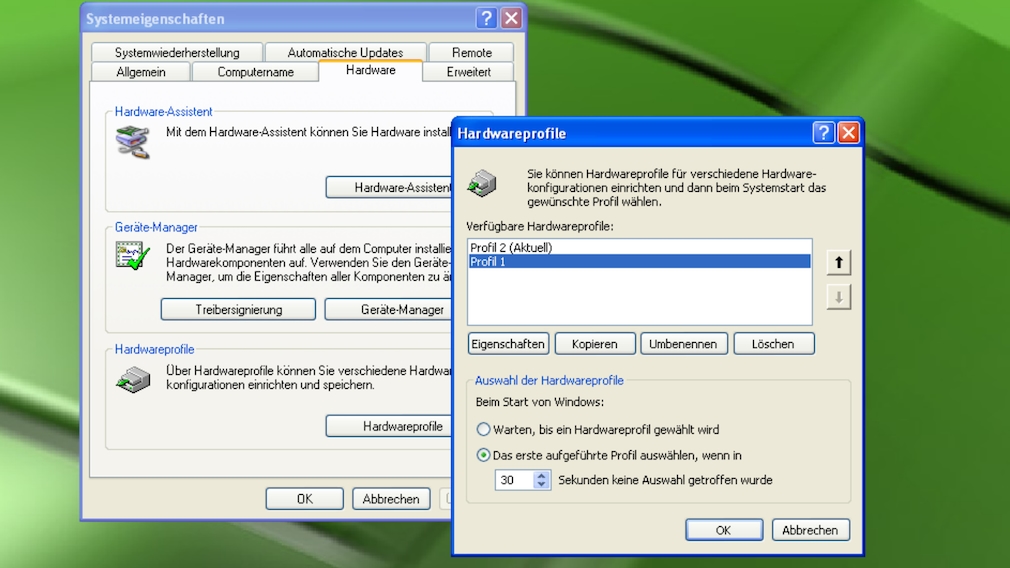Select 'Profil 2 (Aktuell)' in the list
1010x568 pixels.
coord(511,248)
